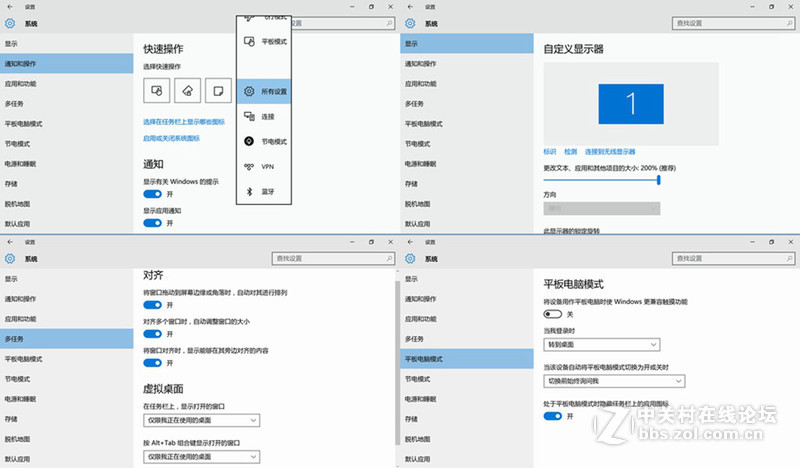Pick the 连接 entry in the popup list

[264, 116]
